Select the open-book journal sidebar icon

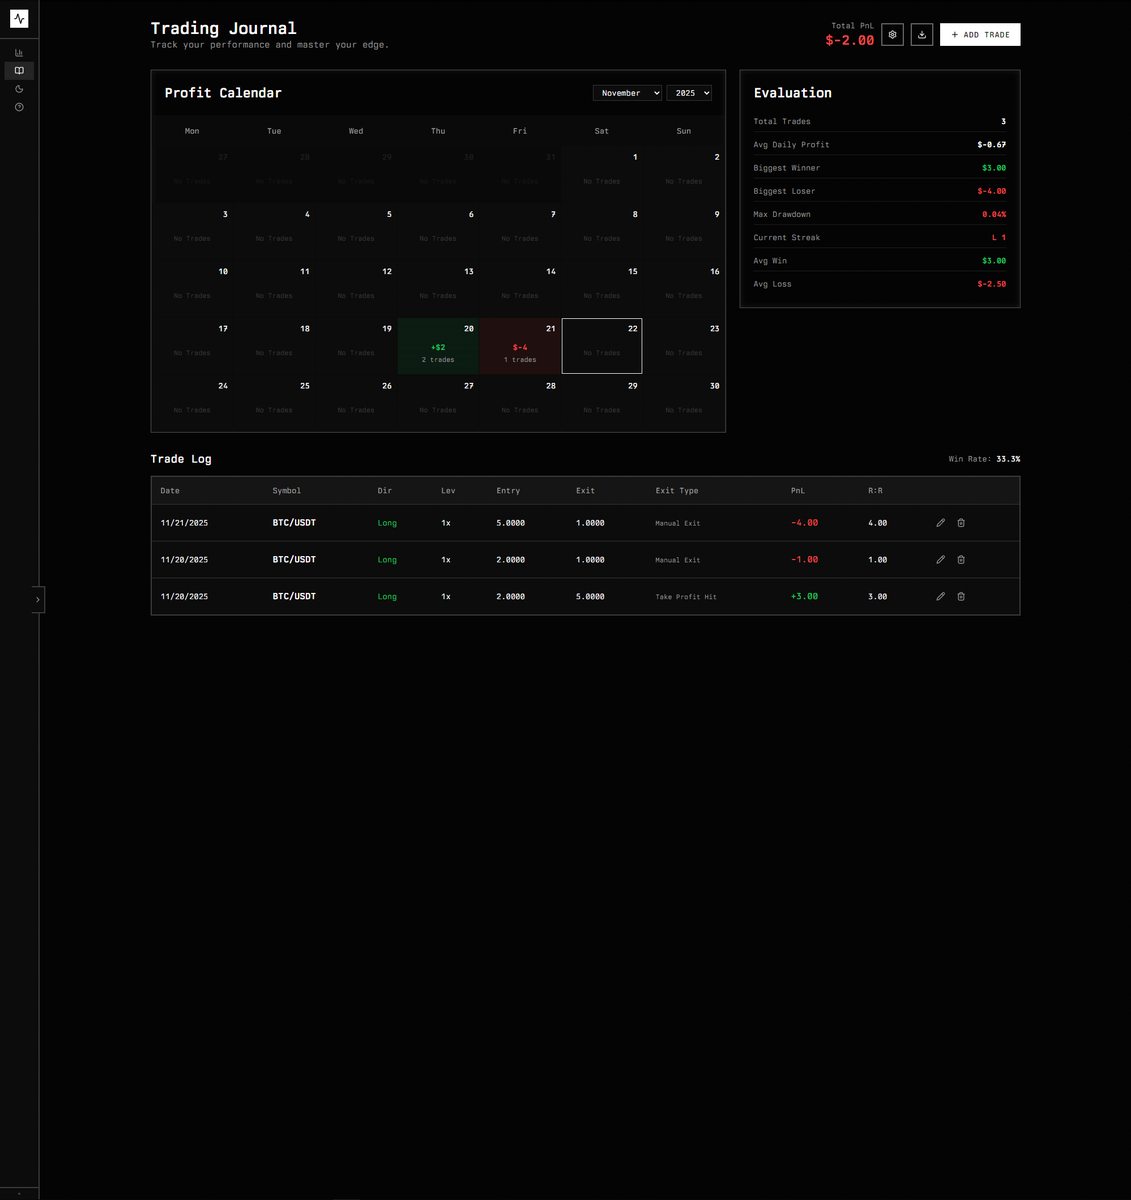(19, 71)
